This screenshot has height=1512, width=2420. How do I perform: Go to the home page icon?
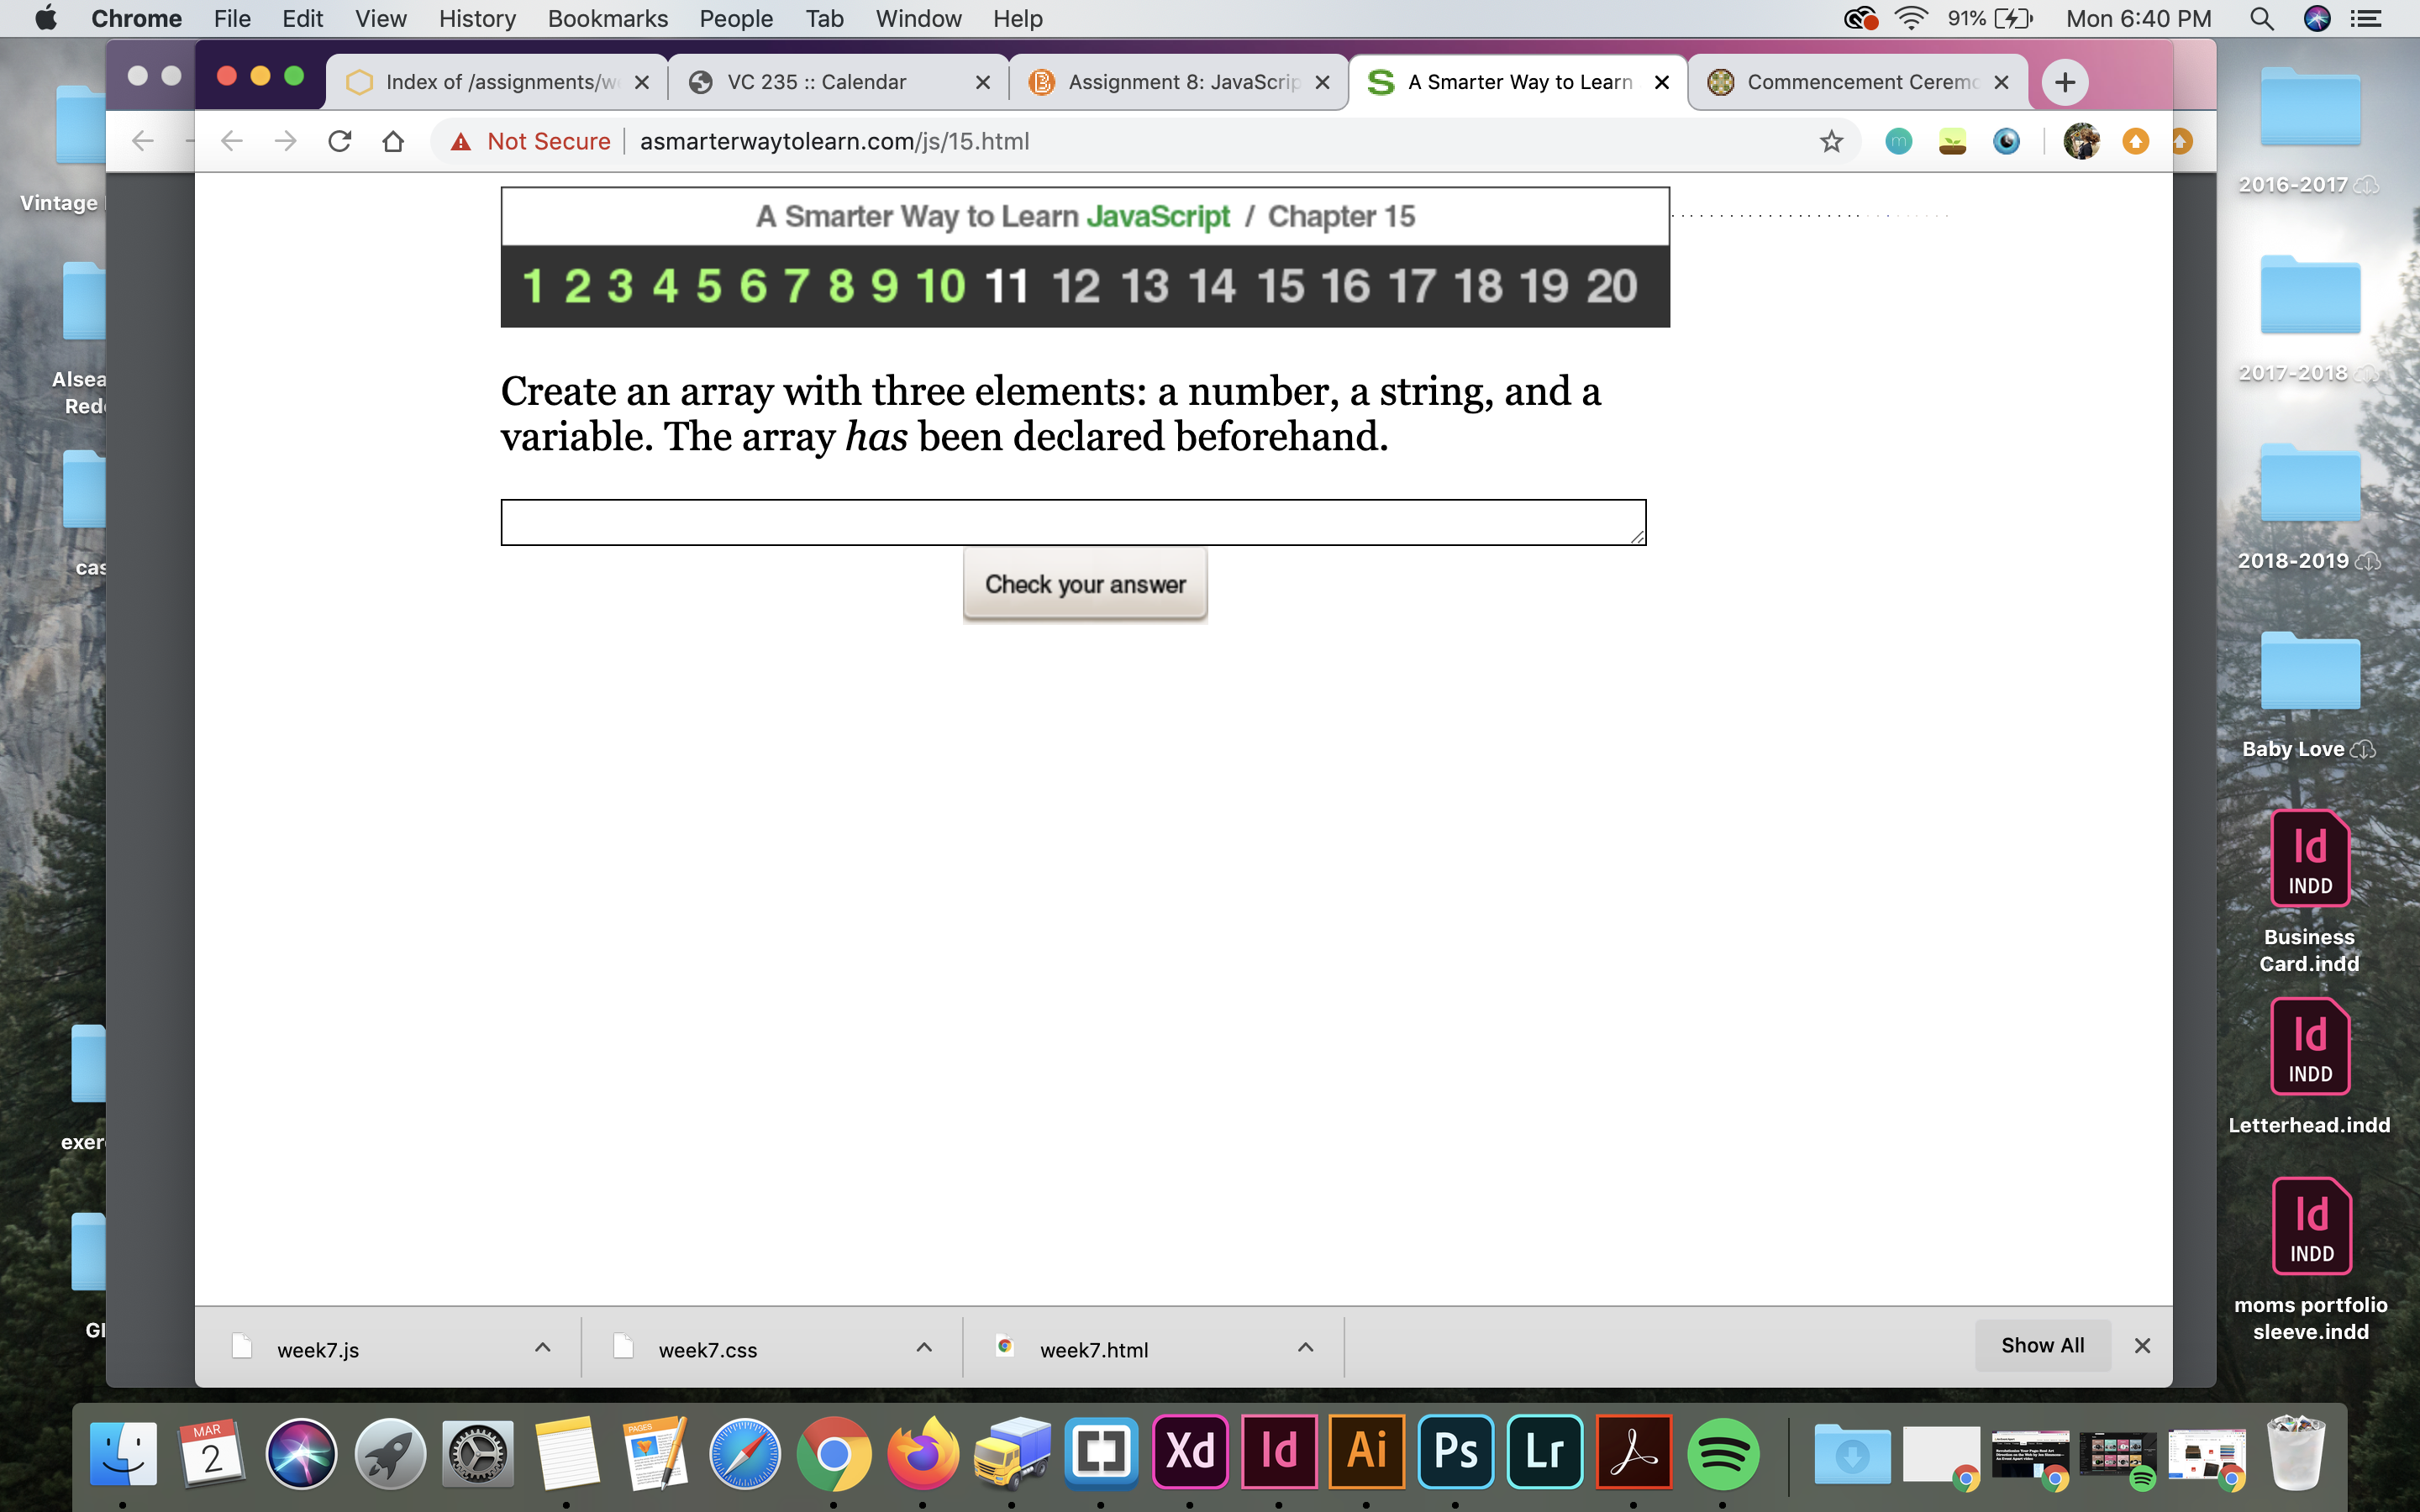pos(393,141)
